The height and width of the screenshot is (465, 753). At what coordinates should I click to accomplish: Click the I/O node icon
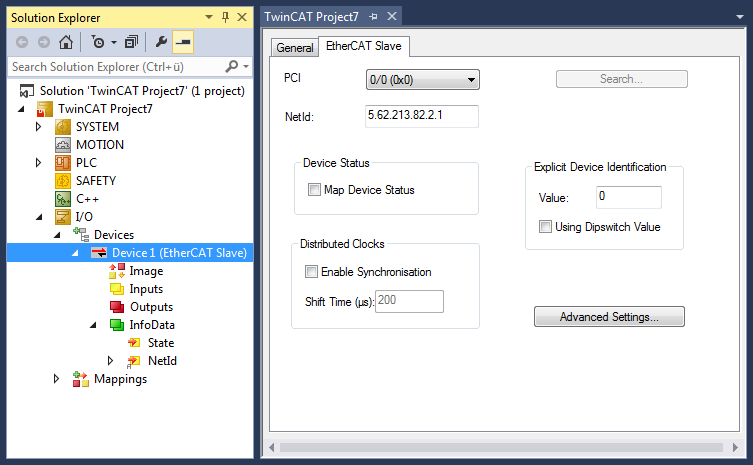tap(63, 217)
